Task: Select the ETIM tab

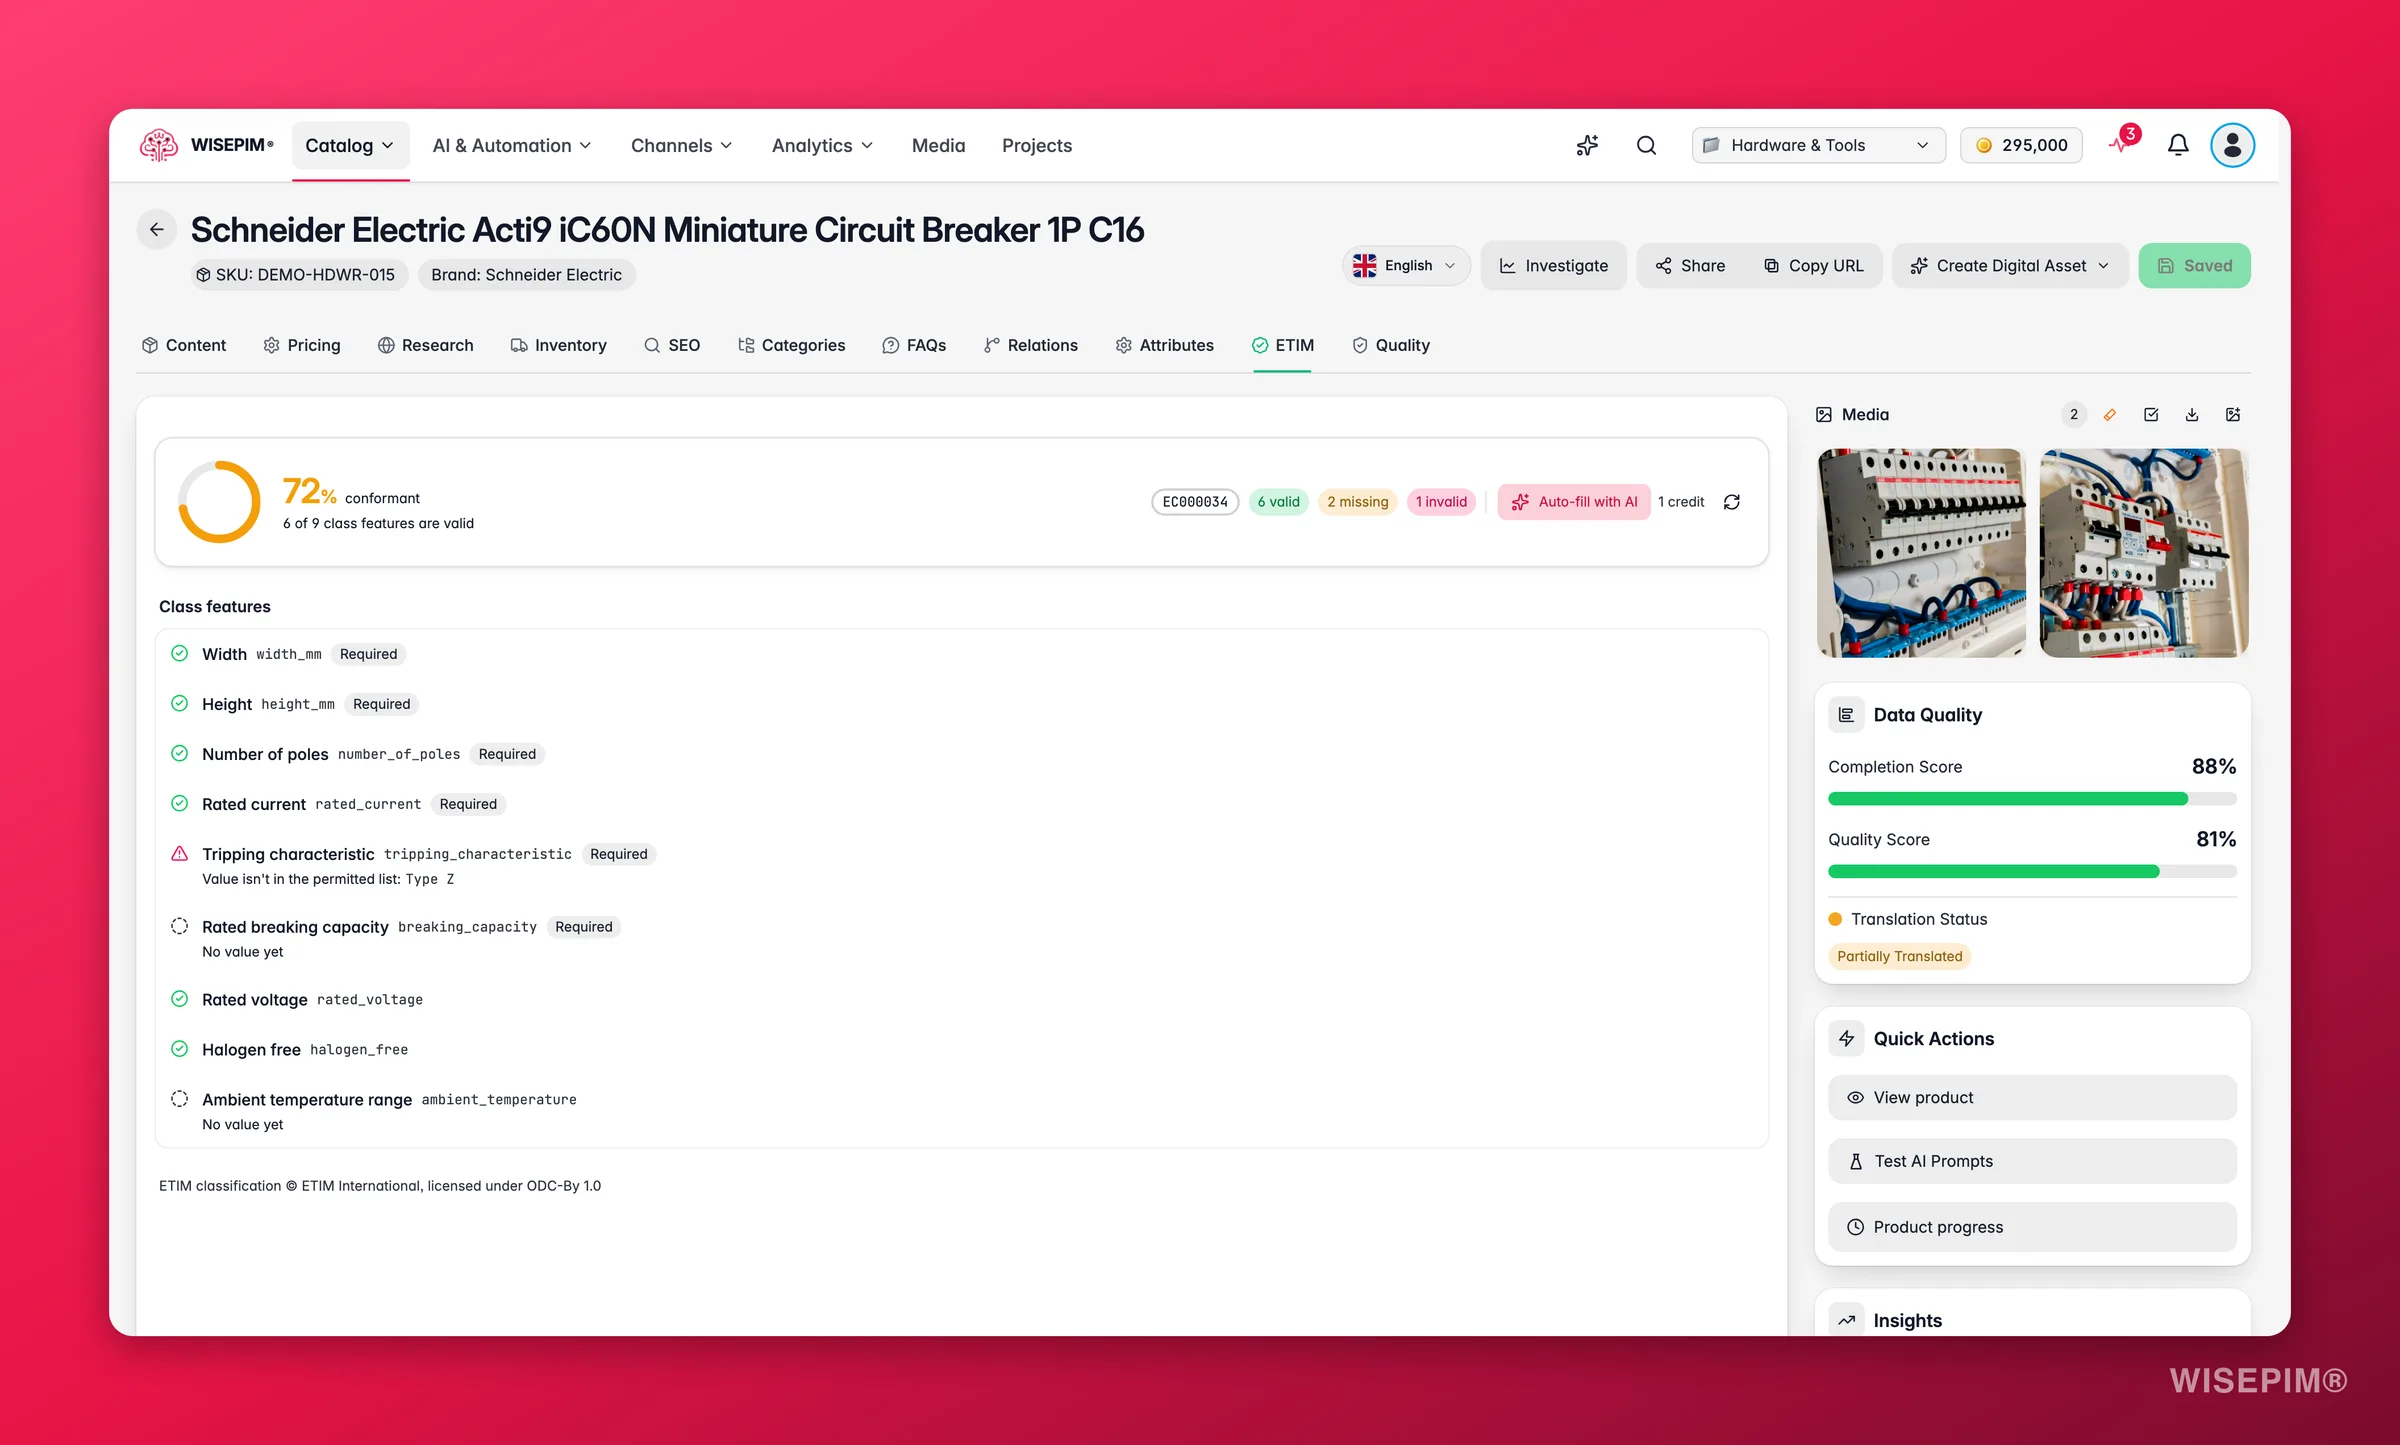Action: point(1283,345)
